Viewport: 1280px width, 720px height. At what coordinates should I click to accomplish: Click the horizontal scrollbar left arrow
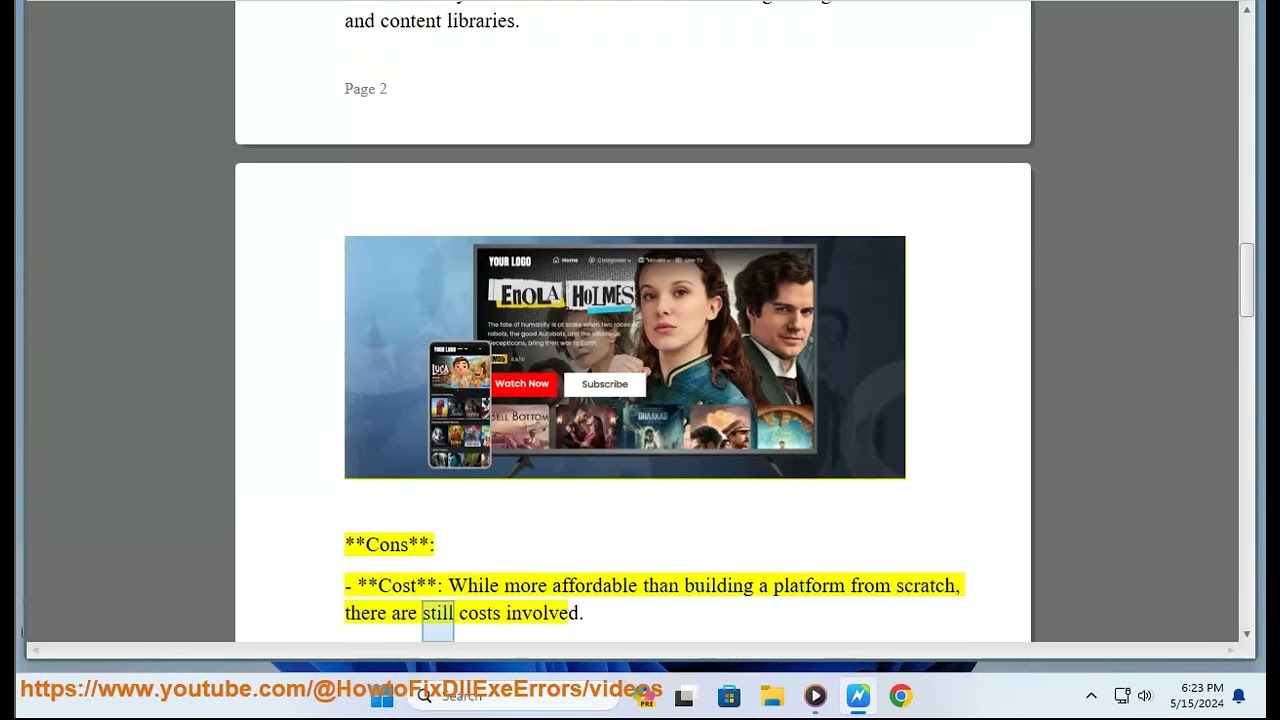(x=35, y=650)
